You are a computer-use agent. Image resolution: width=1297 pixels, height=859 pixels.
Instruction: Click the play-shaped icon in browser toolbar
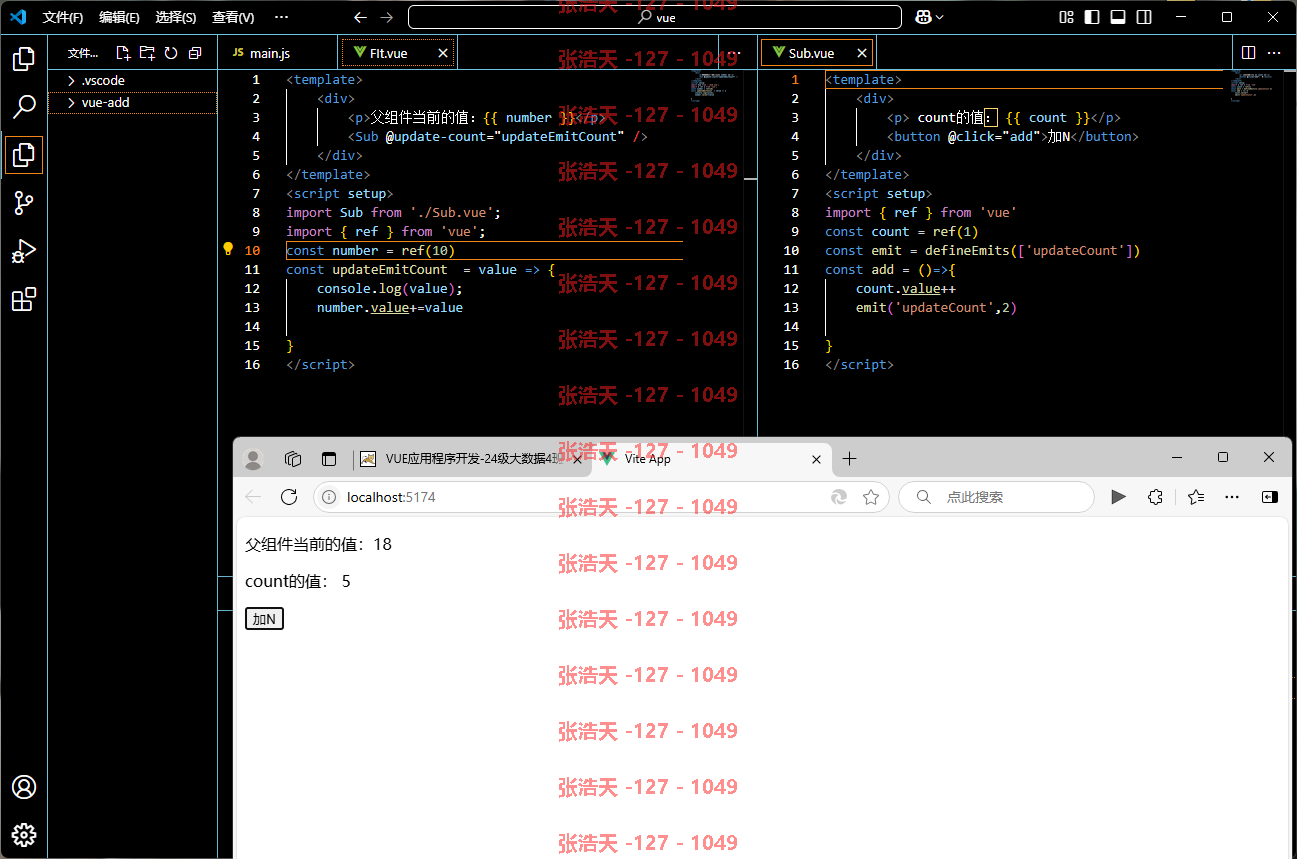click(x=1118, y=497)
